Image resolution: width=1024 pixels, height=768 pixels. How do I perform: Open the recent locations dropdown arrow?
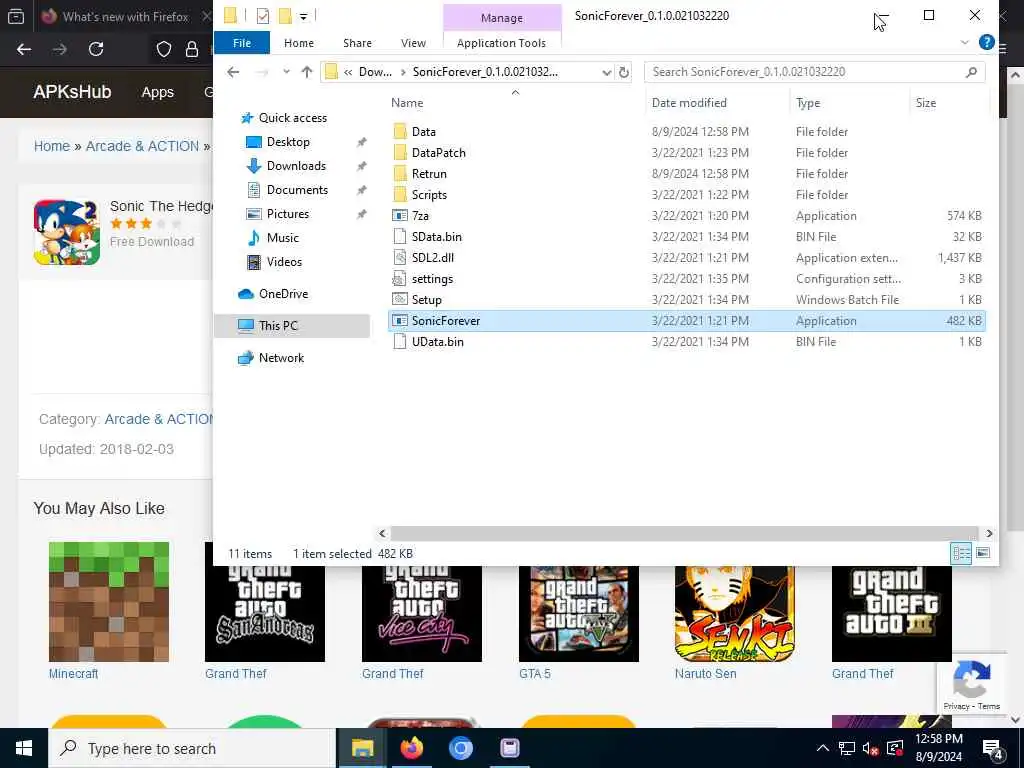click(286, 72)
